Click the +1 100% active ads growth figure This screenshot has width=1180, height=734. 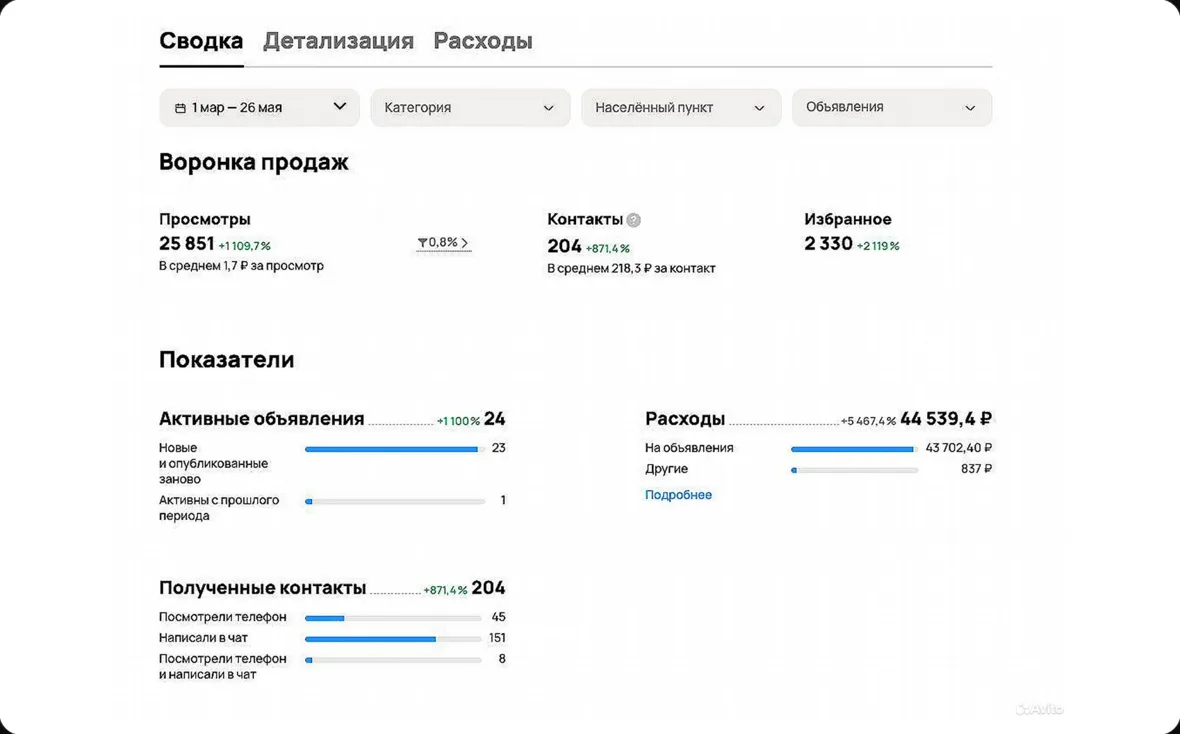pyautogui.click(x=458, y=422)
